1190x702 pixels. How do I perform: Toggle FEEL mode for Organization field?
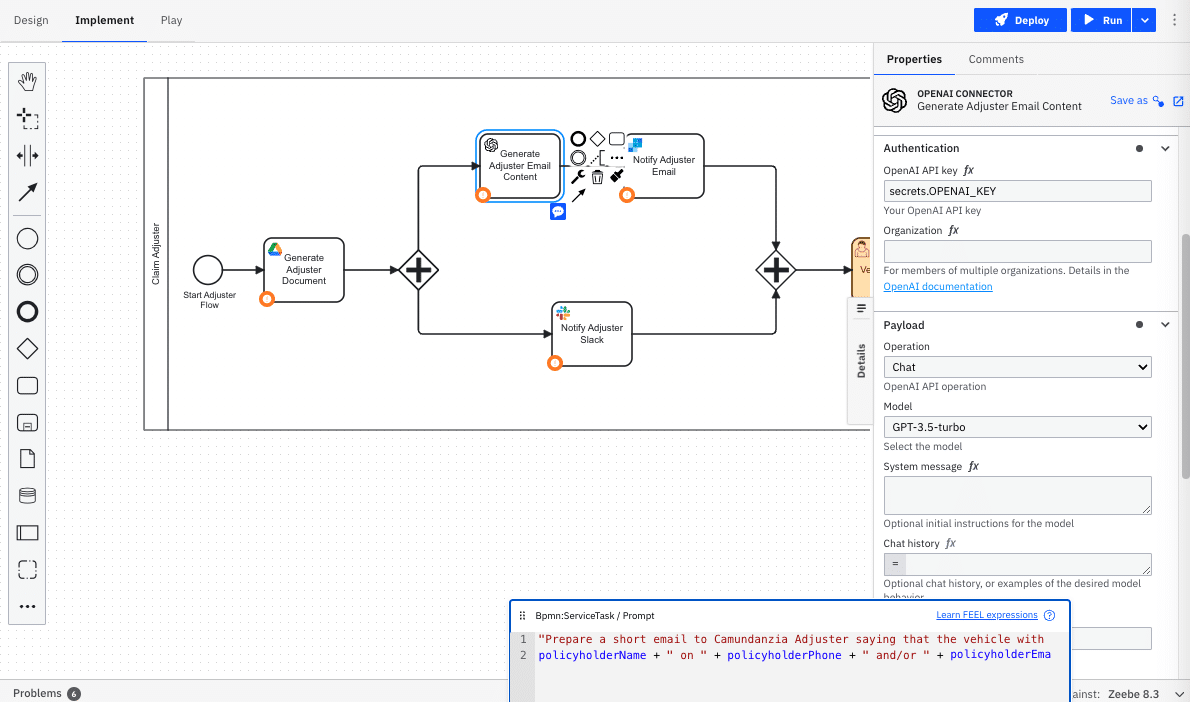954,231
